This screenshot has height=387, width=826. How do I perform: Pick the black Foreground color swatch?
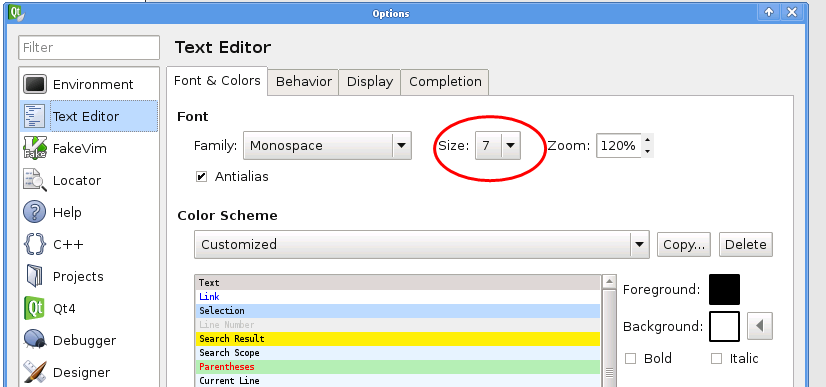point(724,289)
